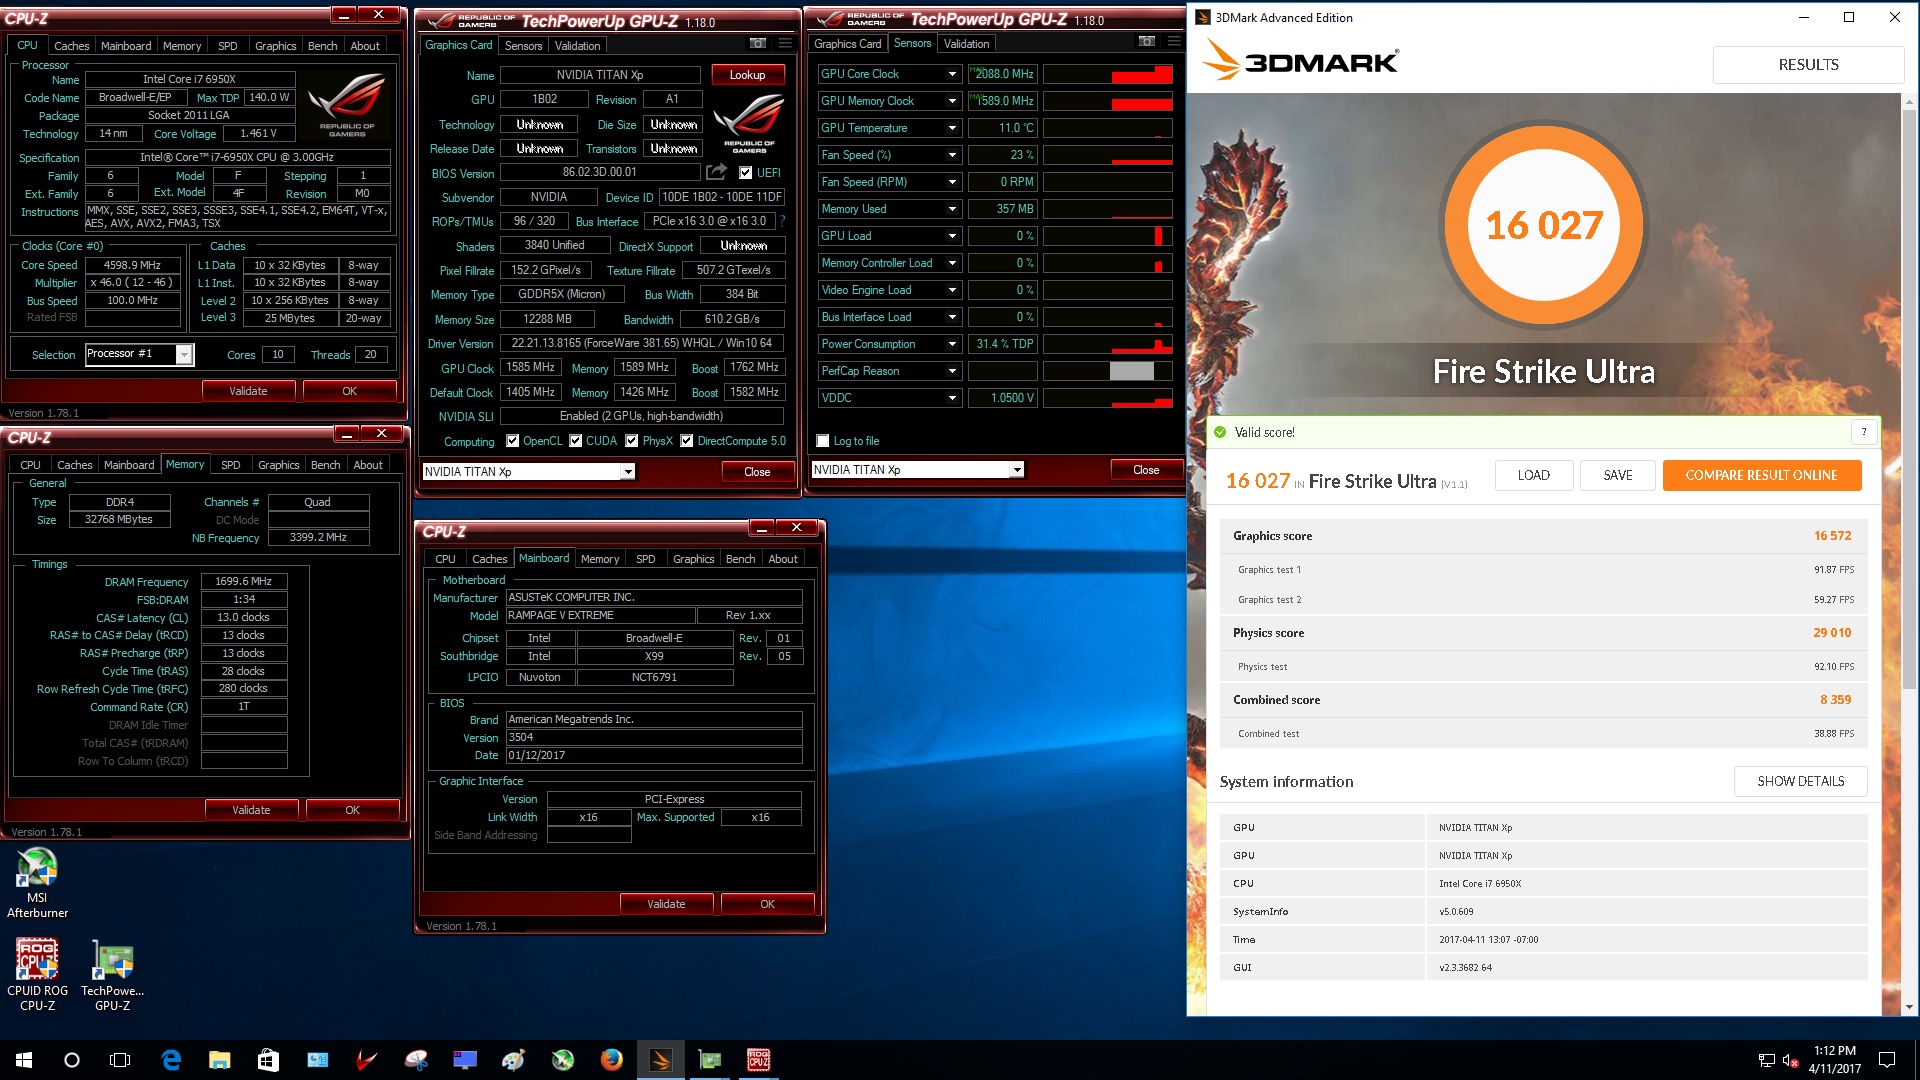
Task: Open MSI Afterburner desktop shortcut
Action: 37,883
